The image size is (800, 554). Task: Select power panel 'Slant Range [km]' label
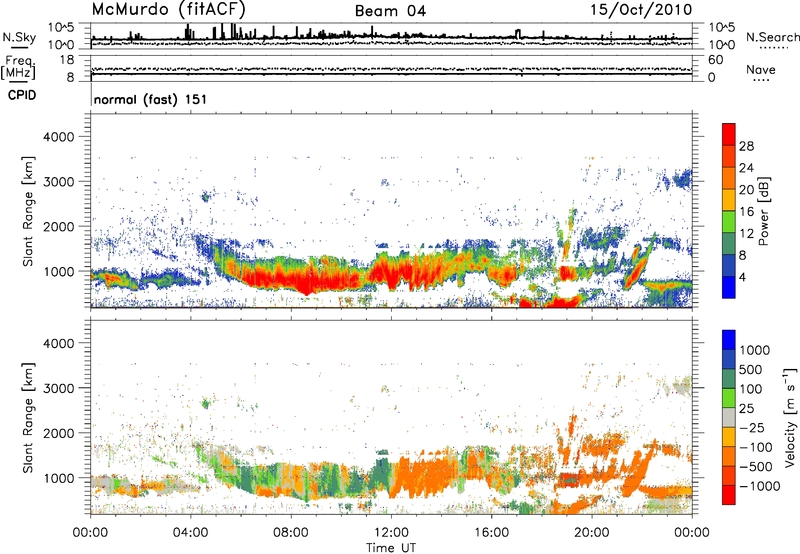[28, 211]
